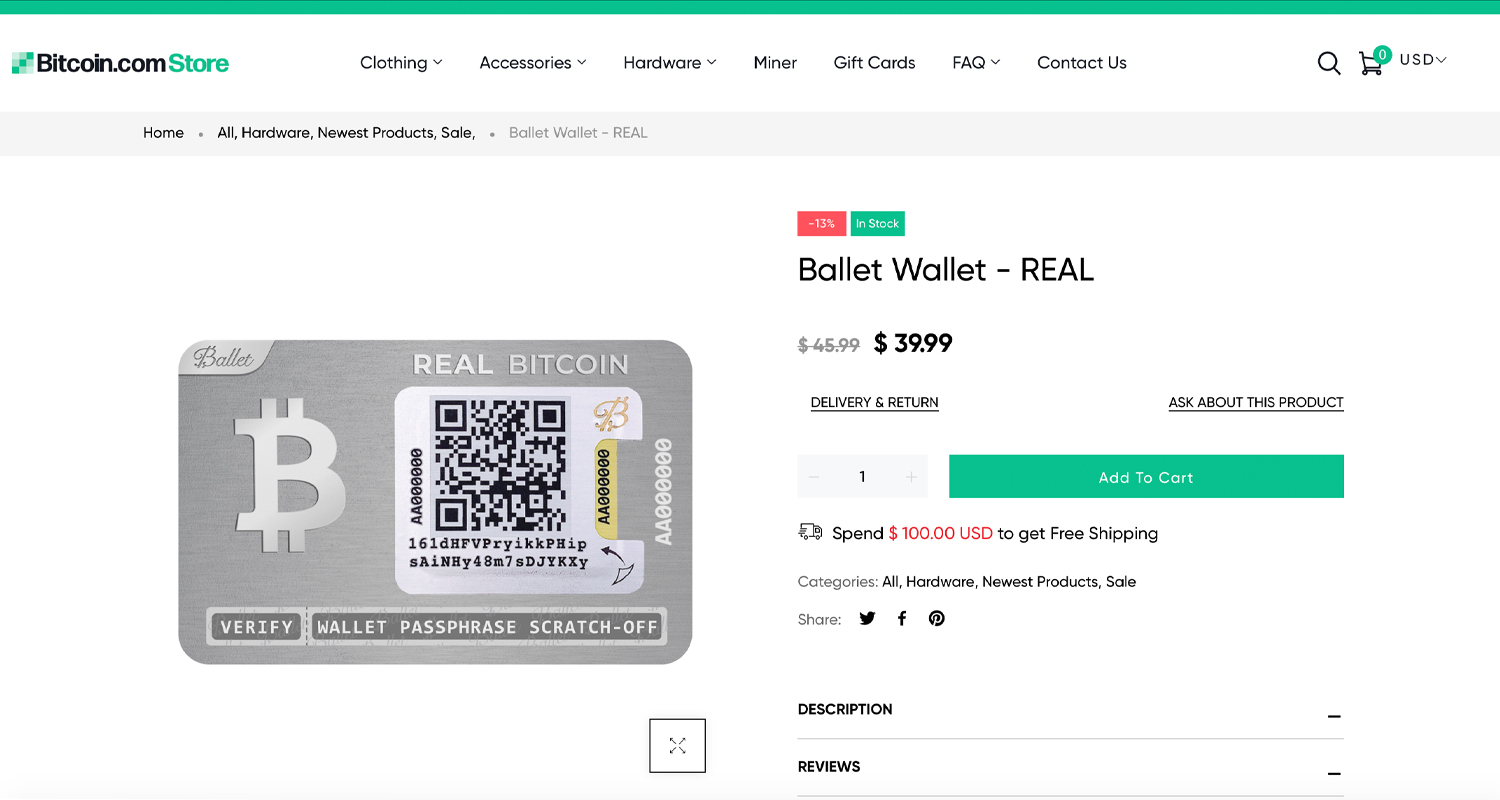1500x800 pixels.
Task: Share product on Pinterest
Action: 936,618
